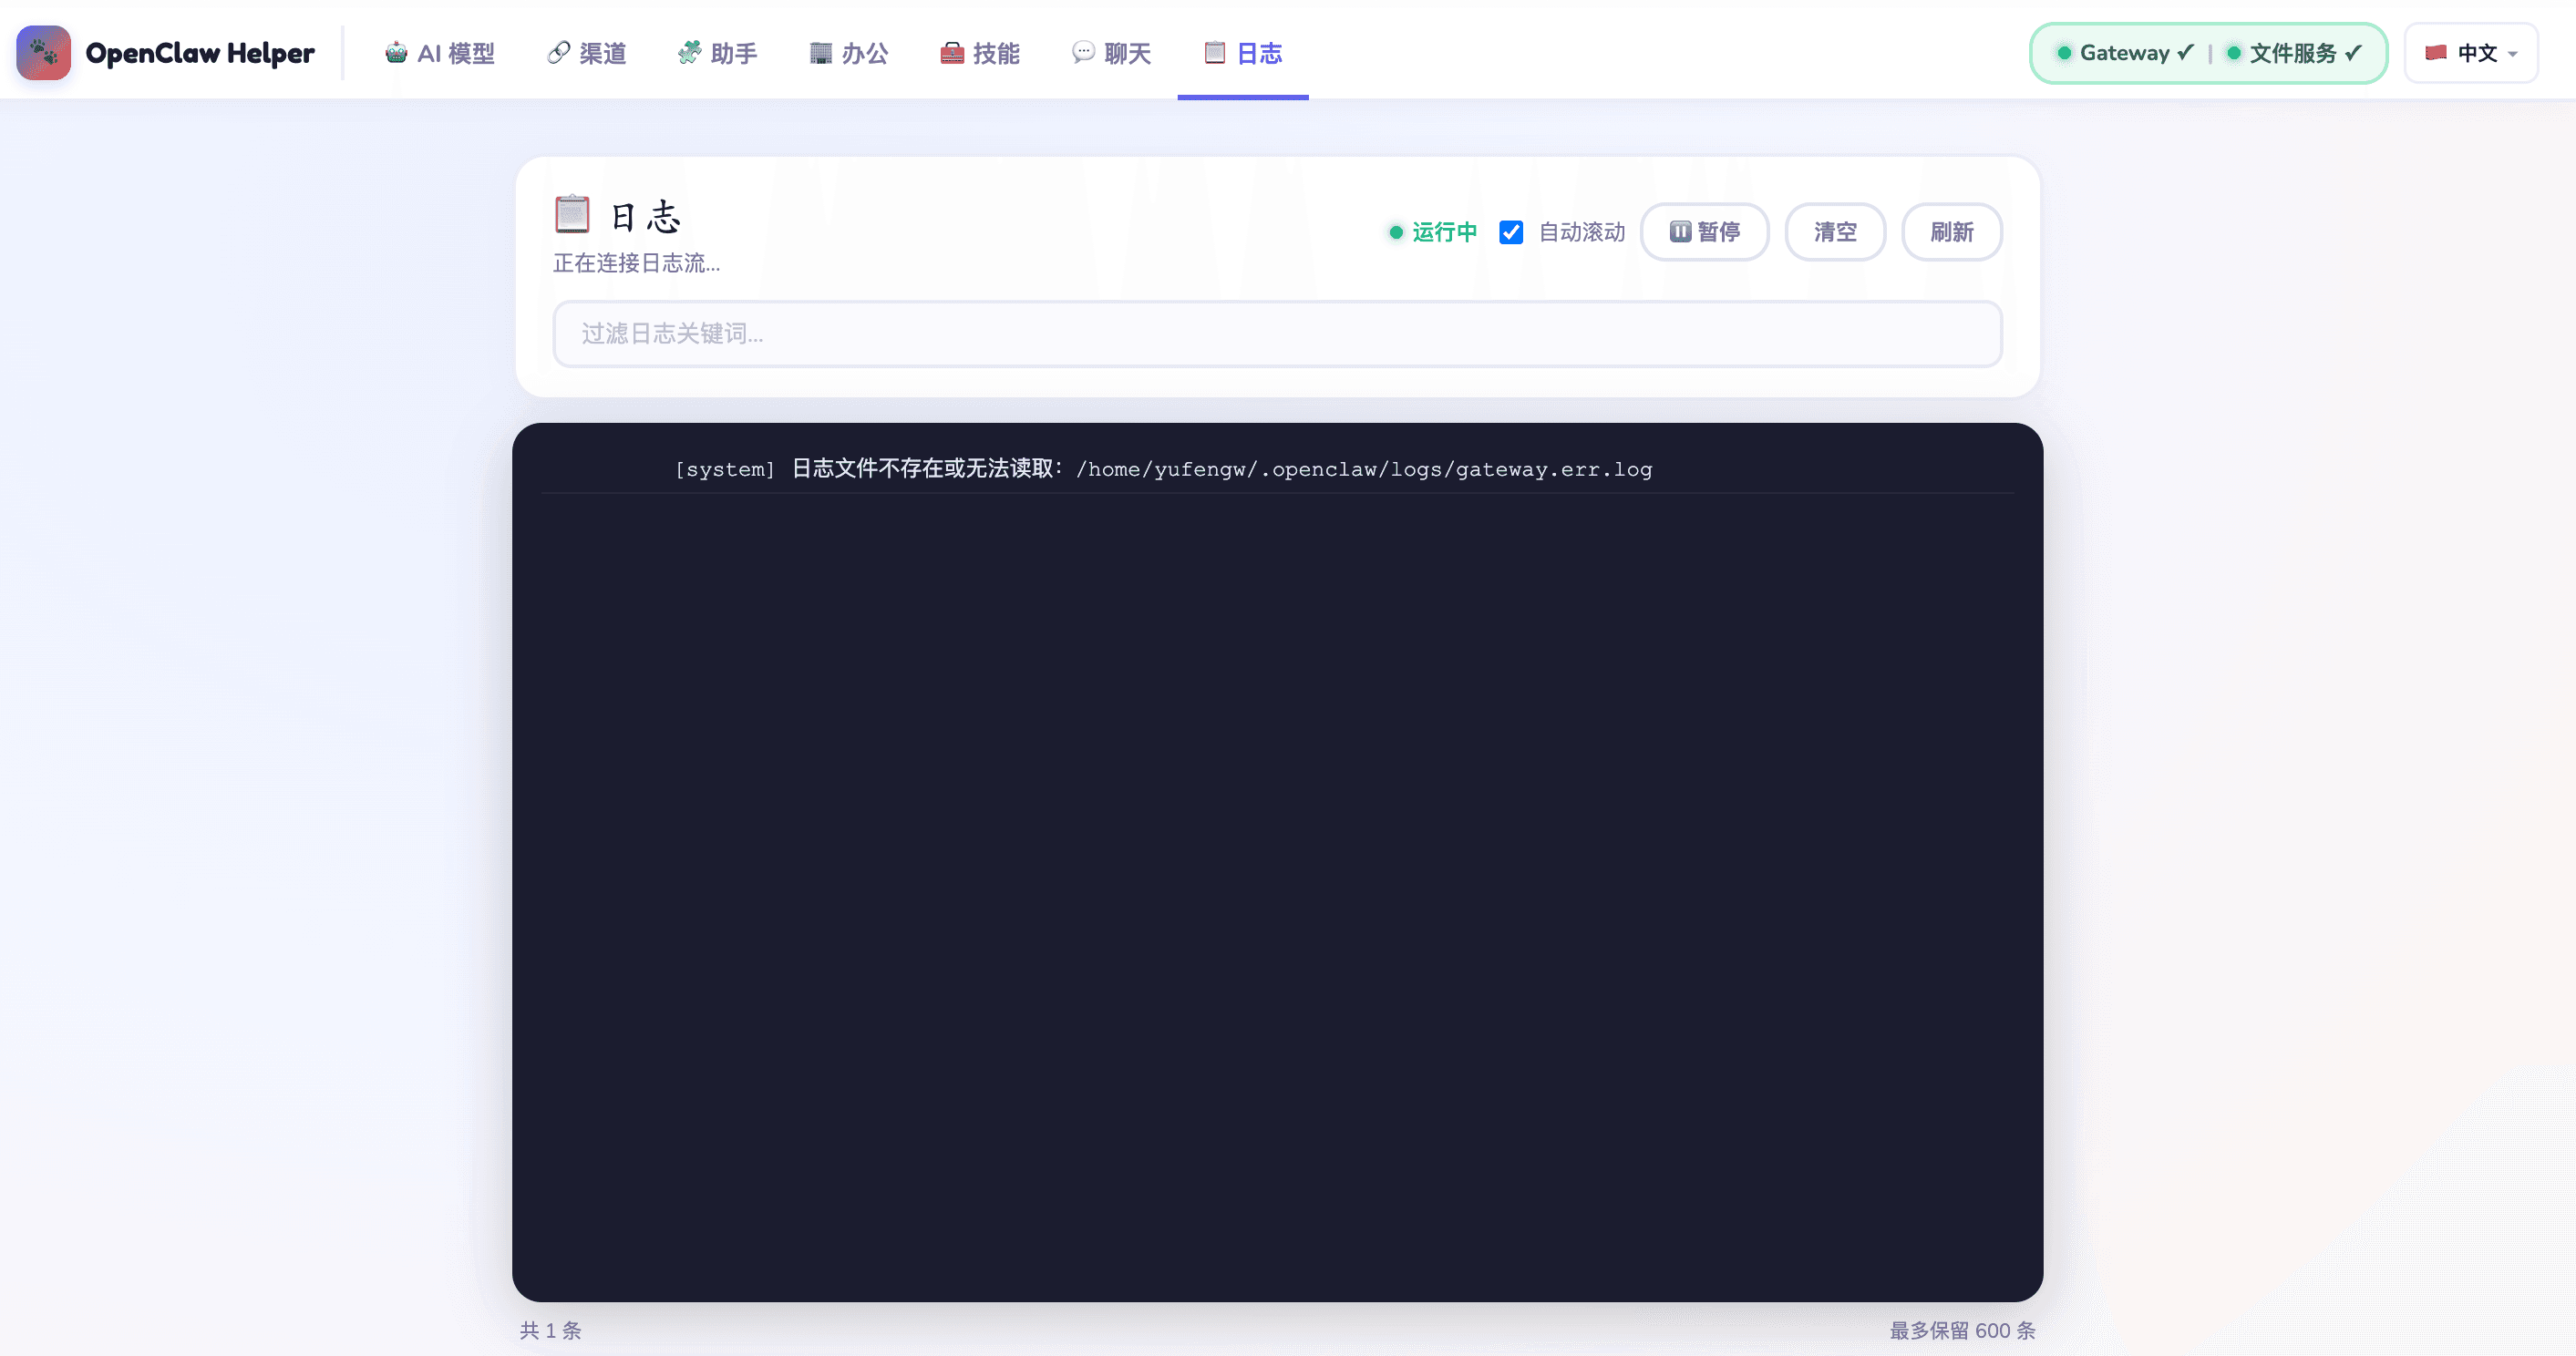Screen dimensions: 2576x1356
Task: Click the puzzle icon for 助手
Action: 689,53
